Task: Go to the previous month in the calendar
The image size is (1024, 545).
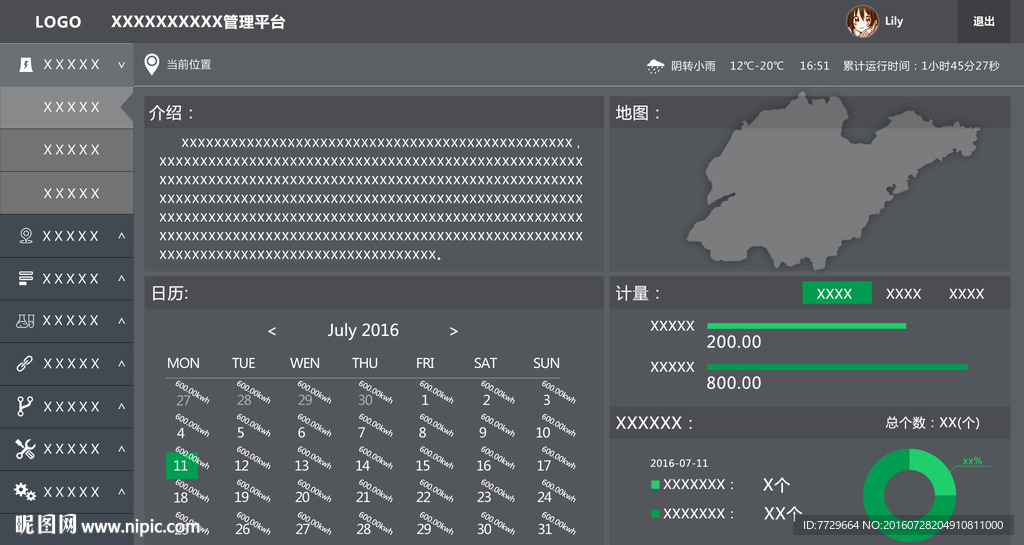Action: pyautogui.click(x=272, y=331)
